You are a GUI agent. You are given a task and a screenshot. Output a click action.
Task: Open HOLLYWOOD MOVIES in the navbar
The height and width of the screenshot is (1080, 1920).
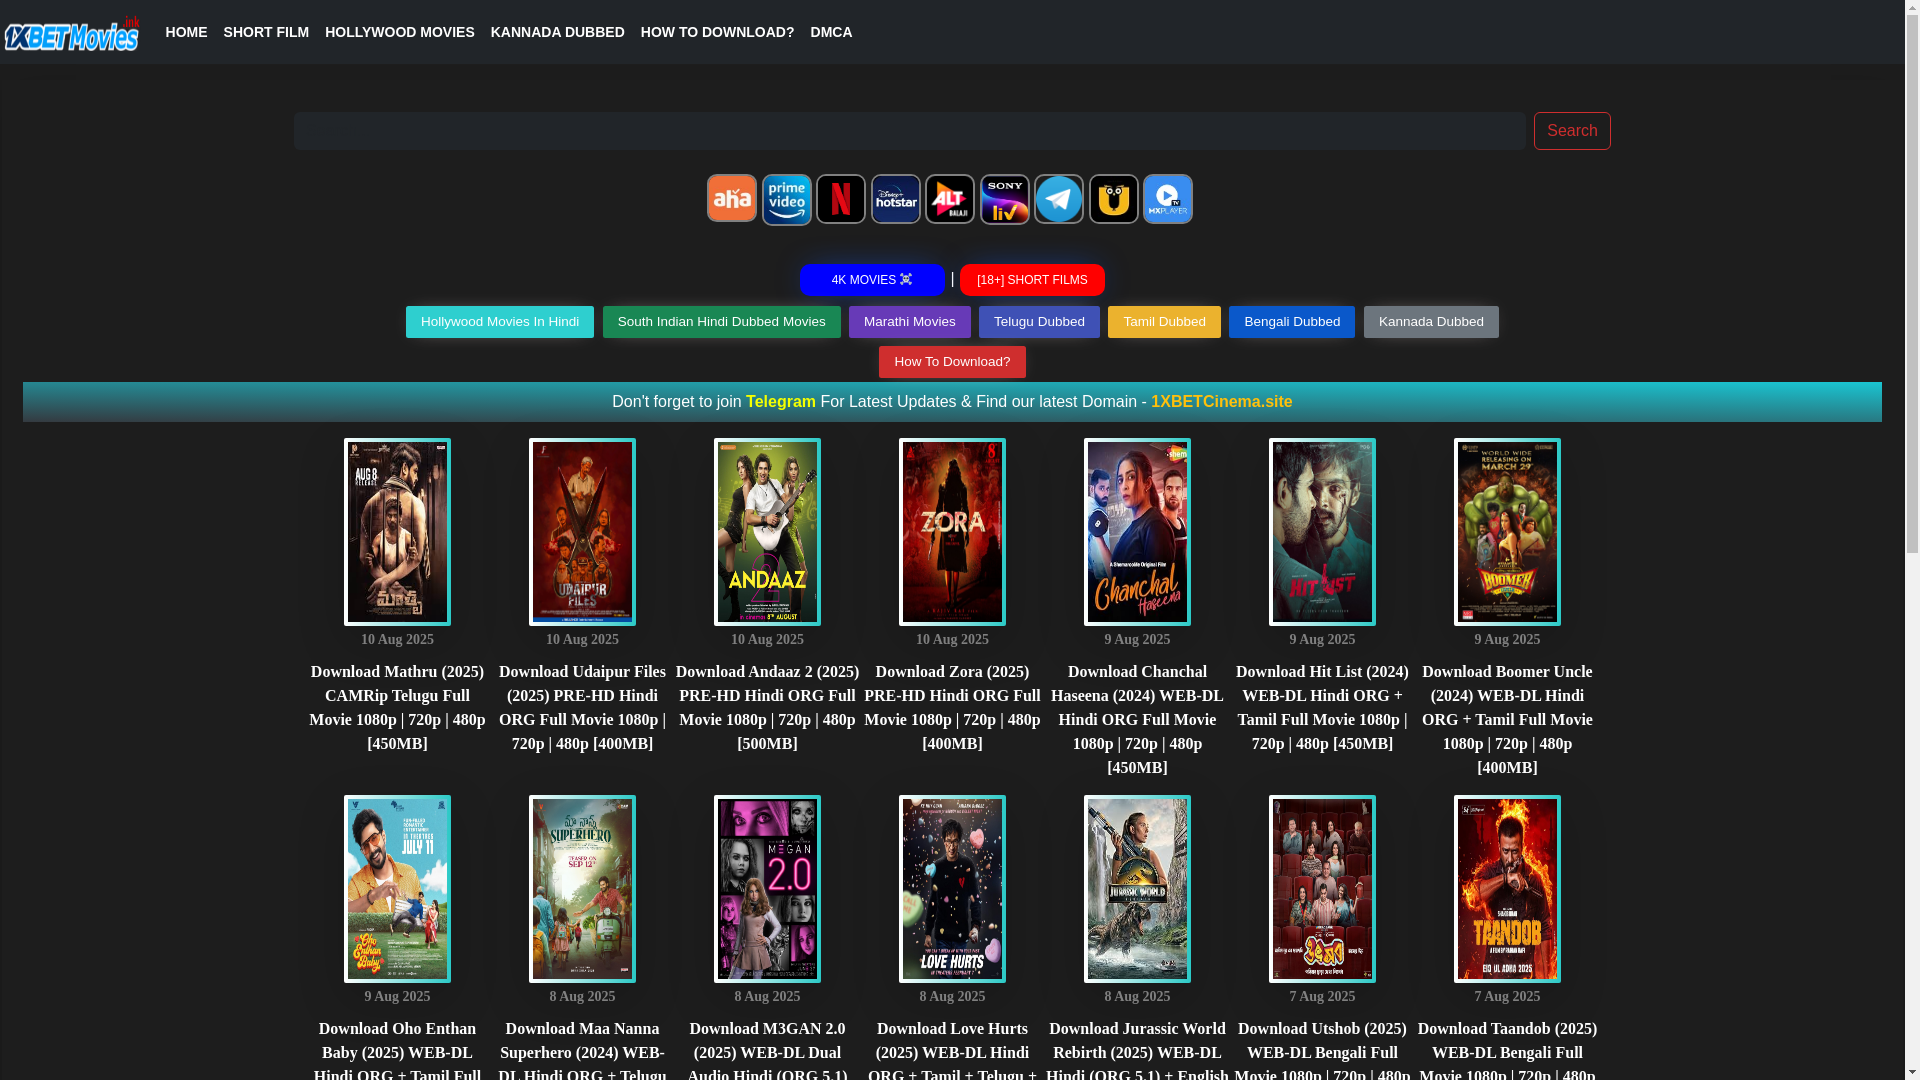click(x=400, y=32)
